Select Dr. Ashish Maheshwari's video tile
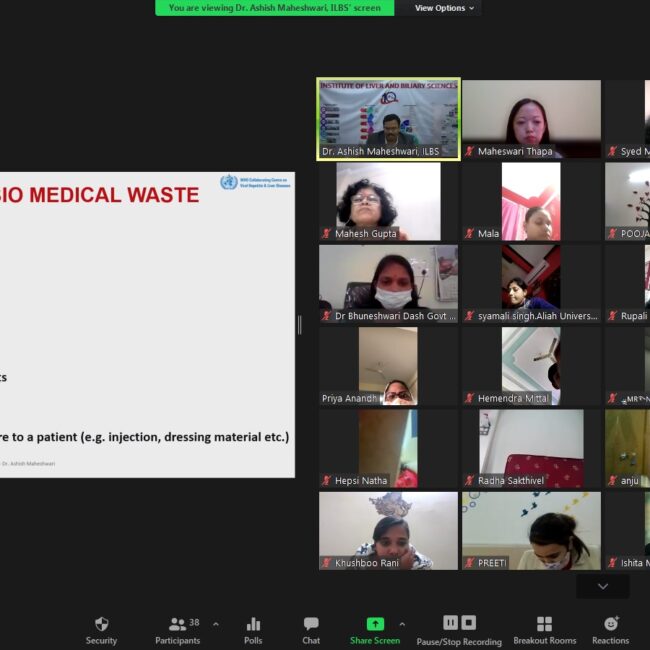Viewport: 650px width, 650px height. pyautogui.click(x=388, y=115)
